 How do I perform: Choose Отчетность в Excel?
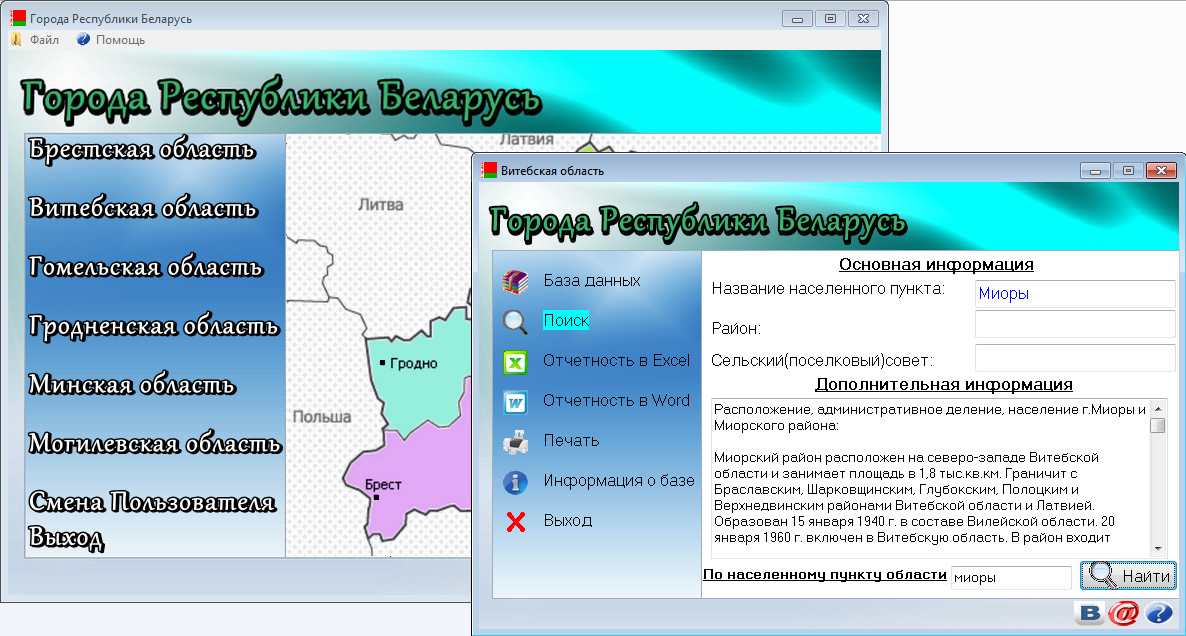coord(616,361)
